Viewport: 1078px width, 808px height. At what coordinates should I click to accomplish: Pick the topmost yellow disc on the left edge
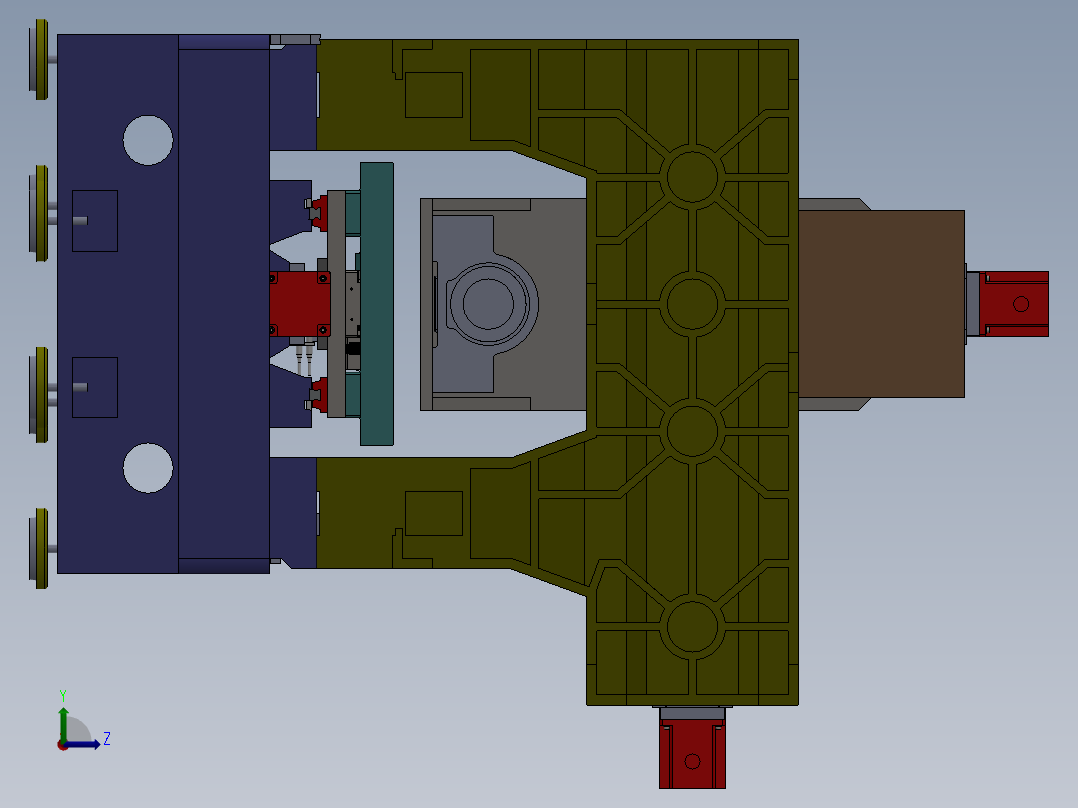coord(41,59)
